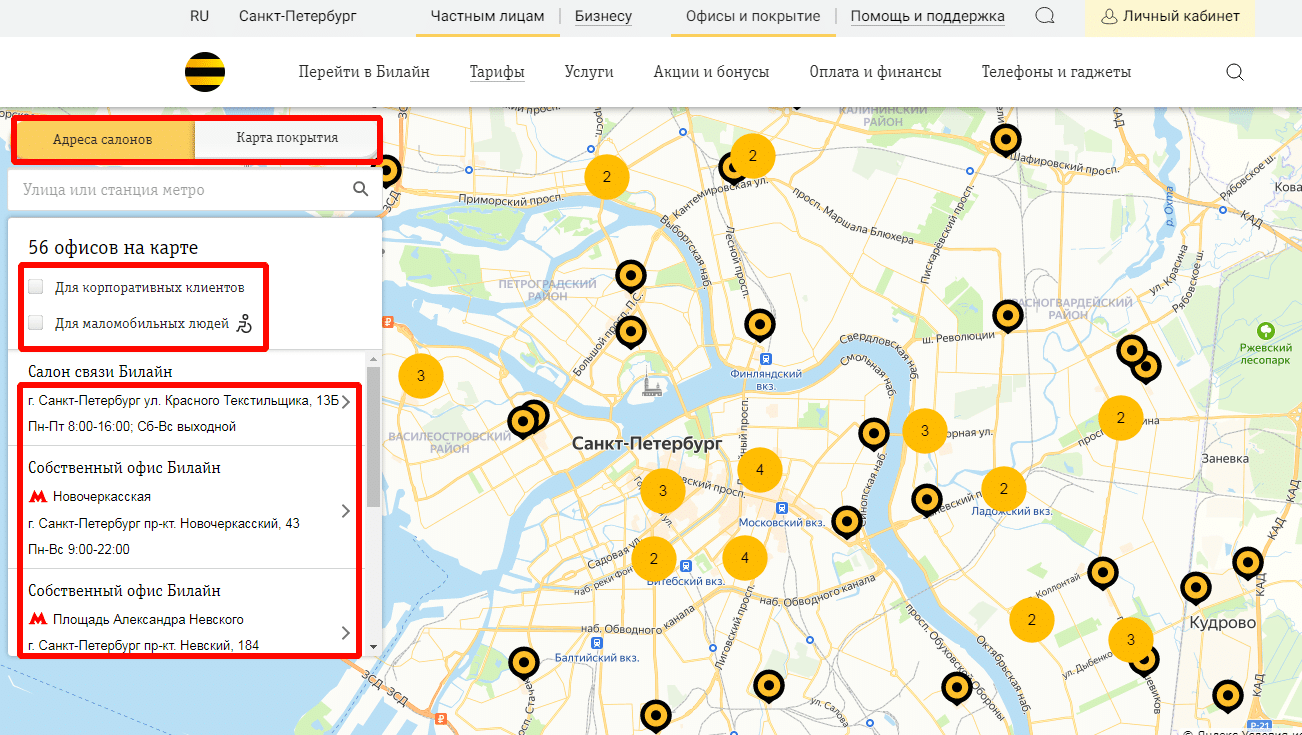Click Салон связи Билайн heading
Image resolution: width=1302 pixels, height=735 pixels.
coord(100,372)
